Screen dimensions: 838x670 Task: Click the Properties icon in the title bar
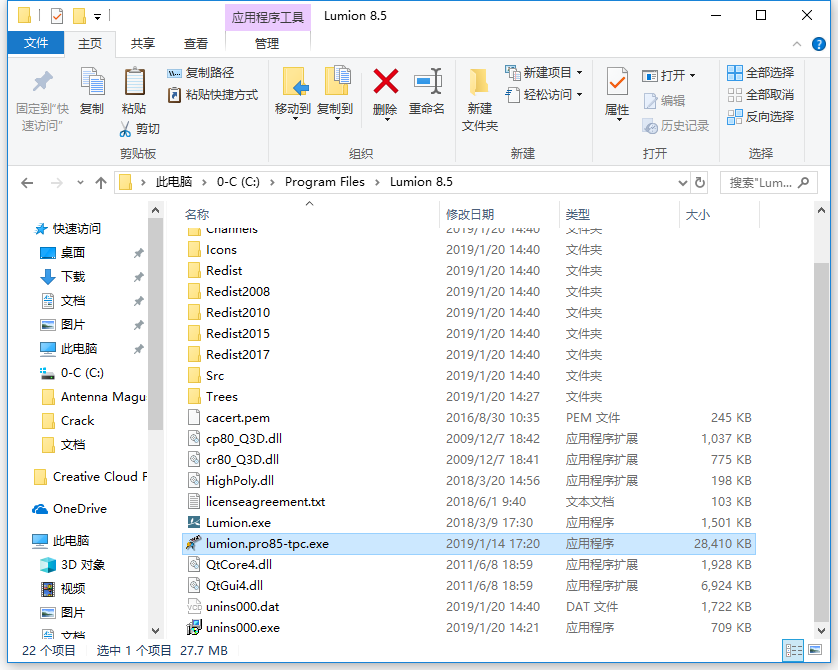(x=57, y=16)
